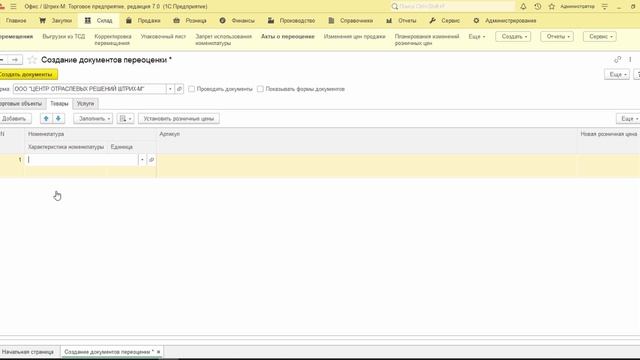Open 'Еще' menu beside Создать документы
Image resolution: width=640 pixels, height=360 pixels.
tap(617, 74)
